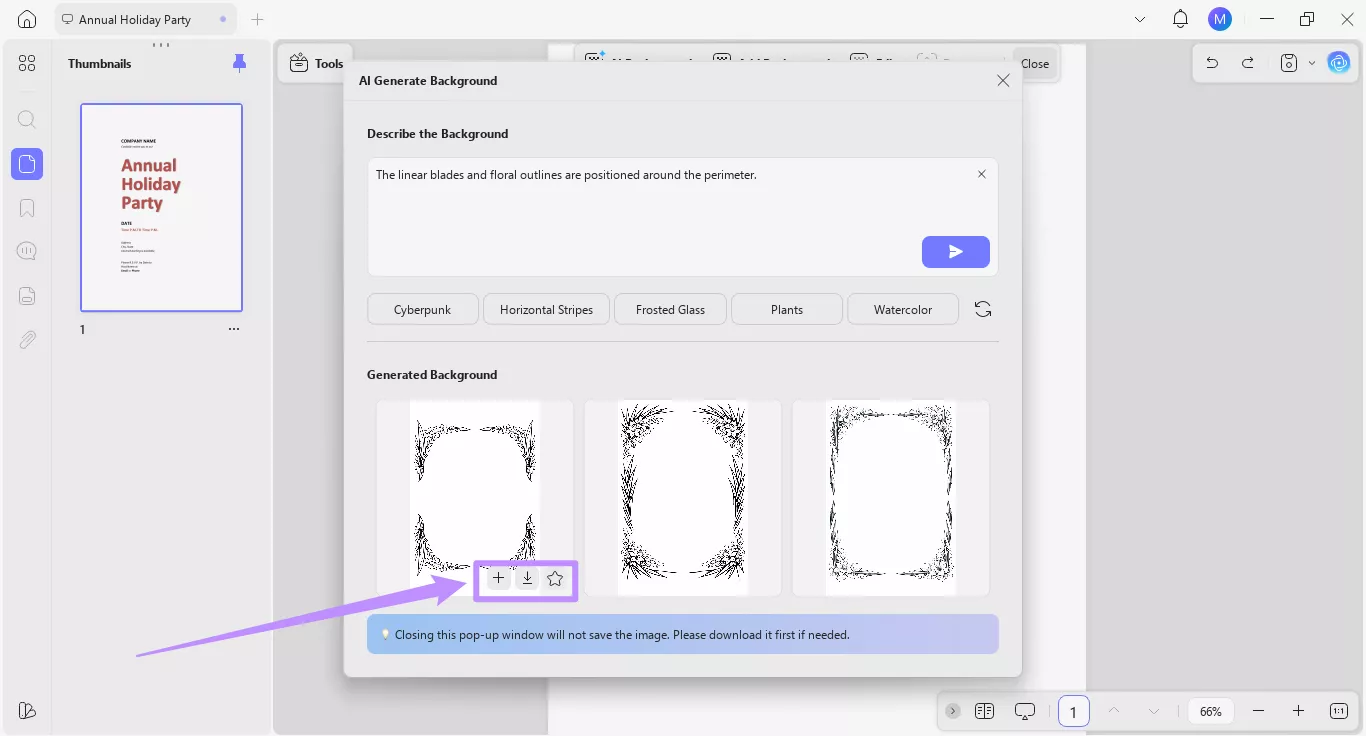Open the tab list dropdown

[1139, 18]
